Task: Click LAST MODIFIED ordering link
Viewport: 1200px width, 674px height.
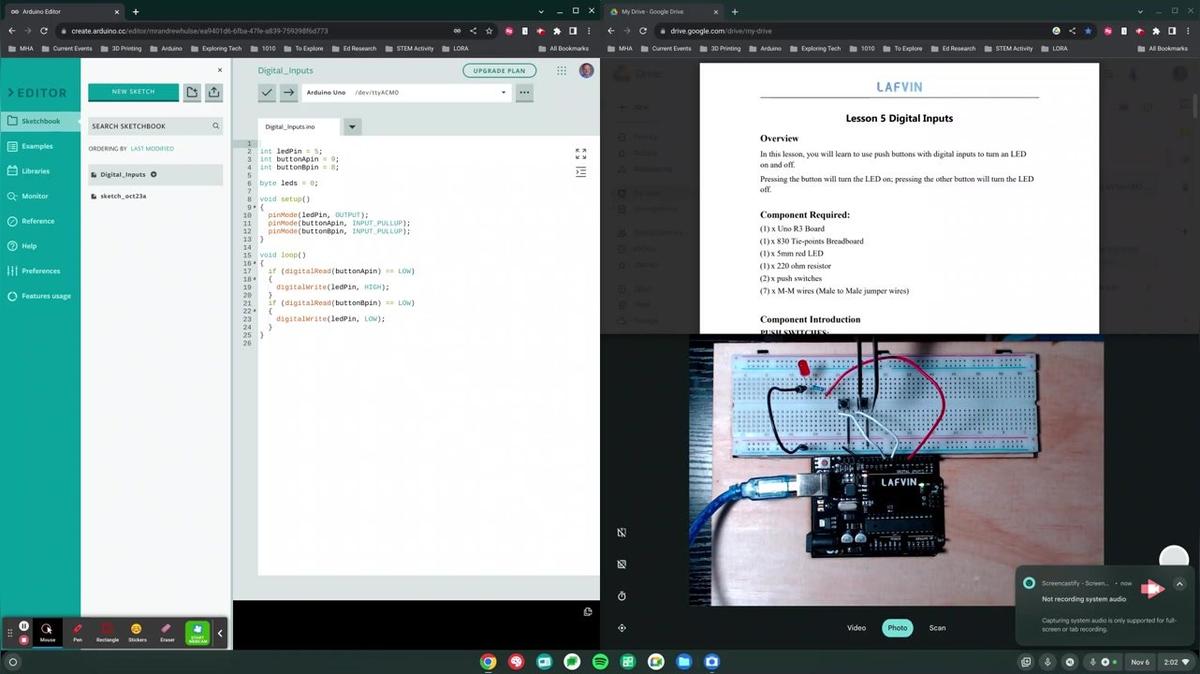Action: pos(152,148)
